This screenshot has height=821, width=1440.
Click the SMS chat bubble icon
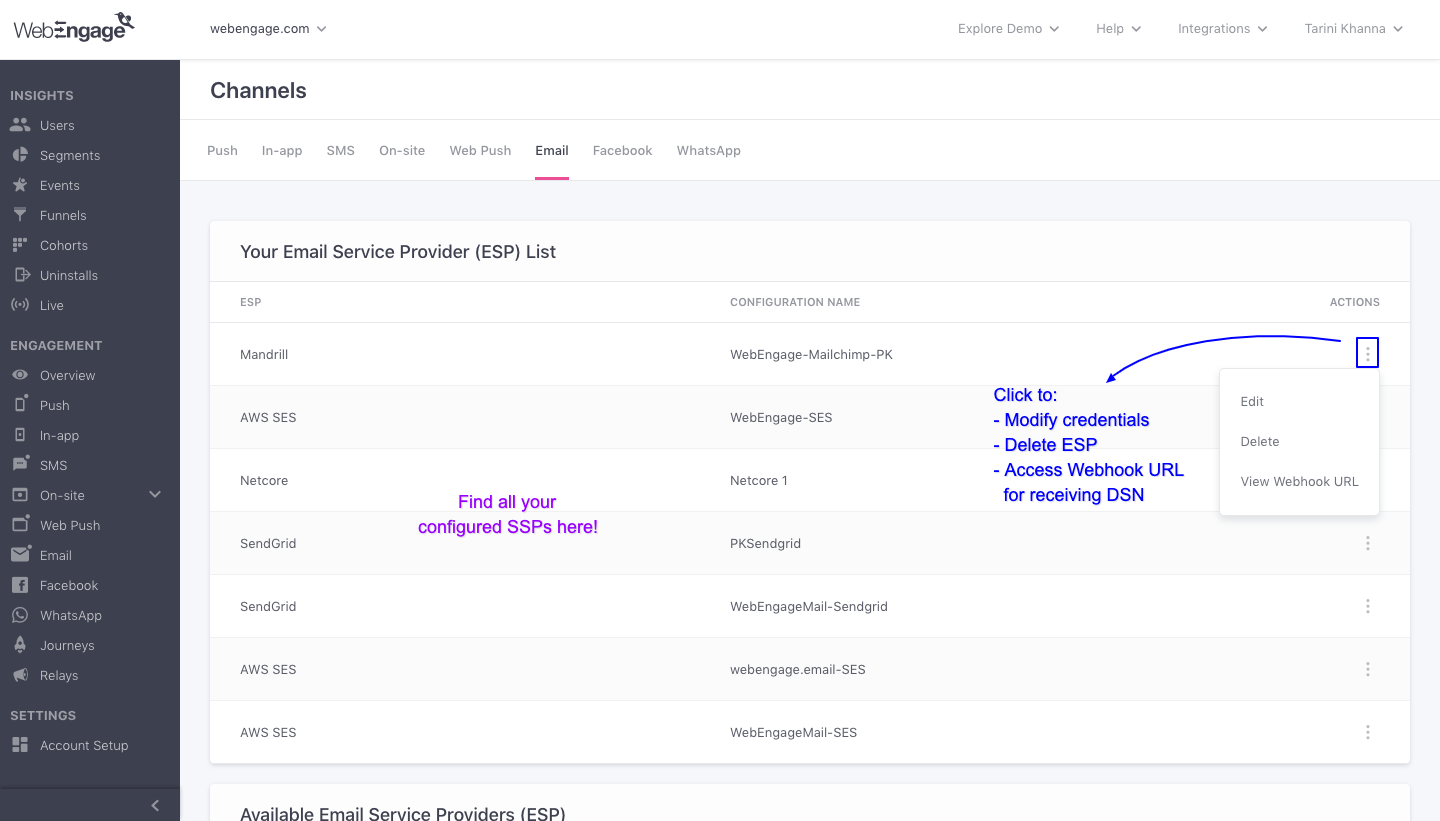(20, 465)
